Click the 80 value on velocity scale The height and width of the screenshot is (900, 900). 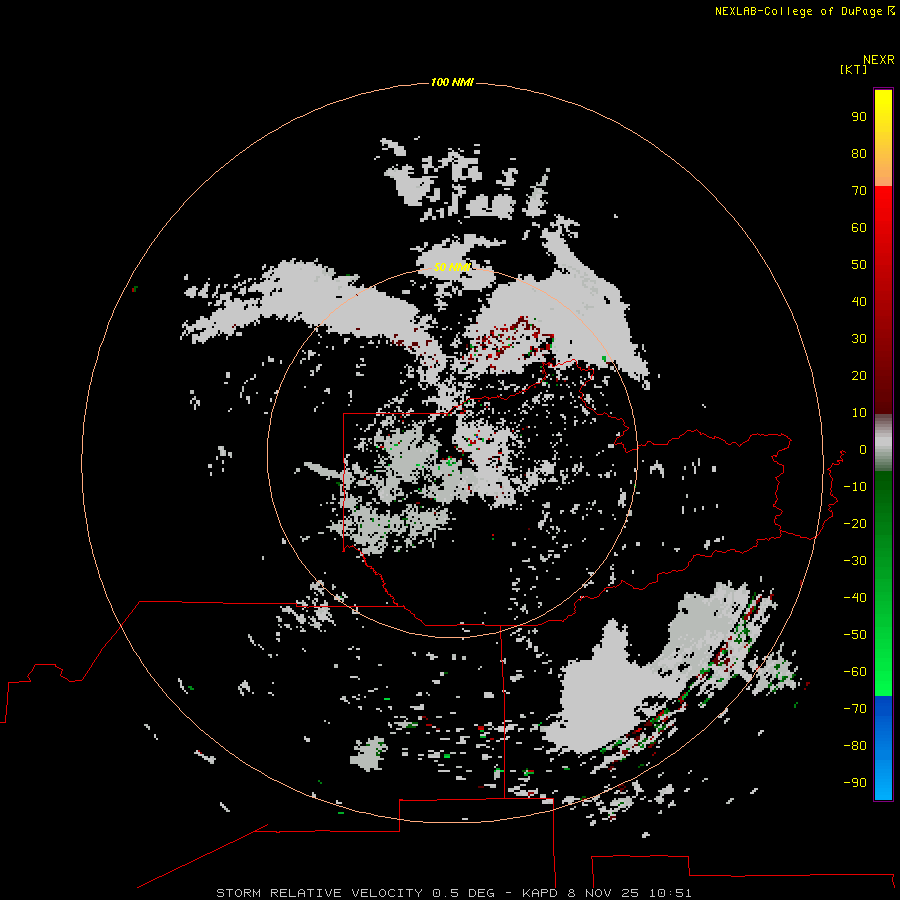click(859, 153)
